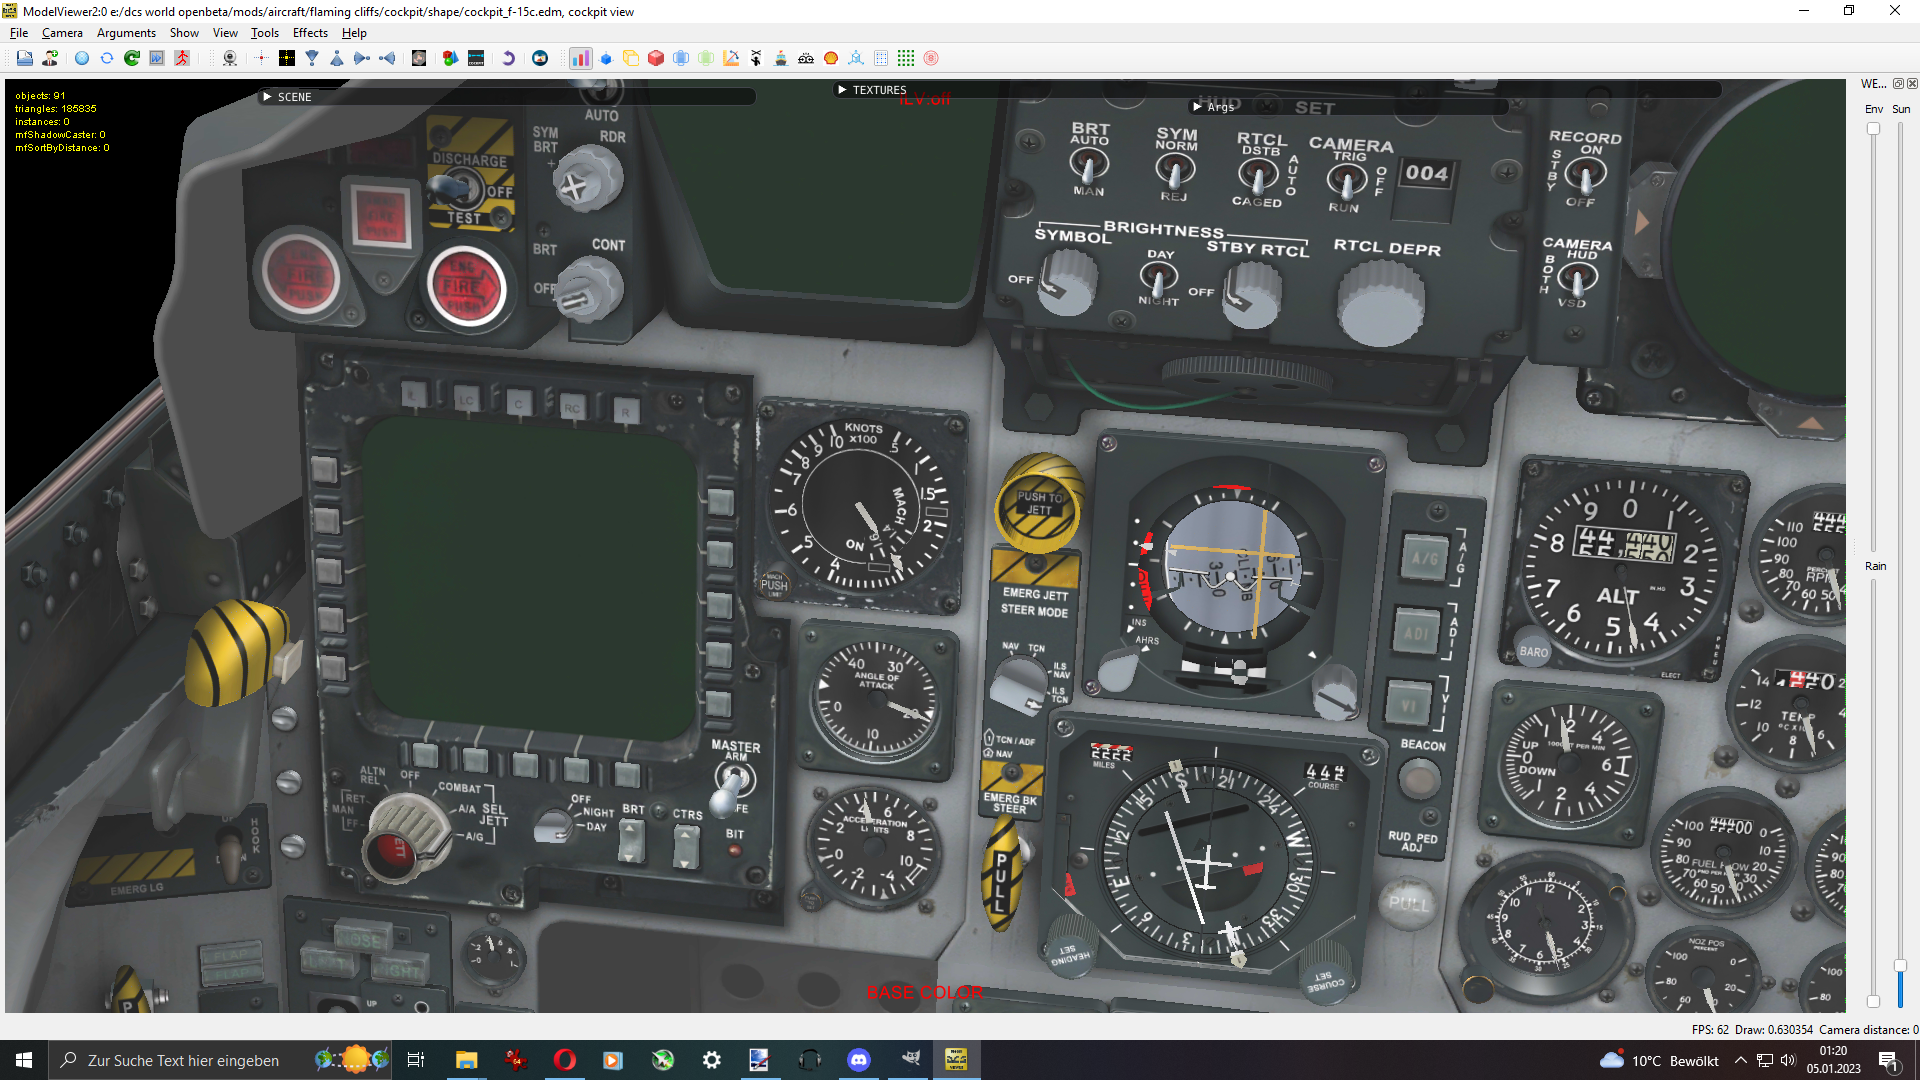Open the File menu
This screenshot has height=1080, width=1920.
click(x=19, y=33)
